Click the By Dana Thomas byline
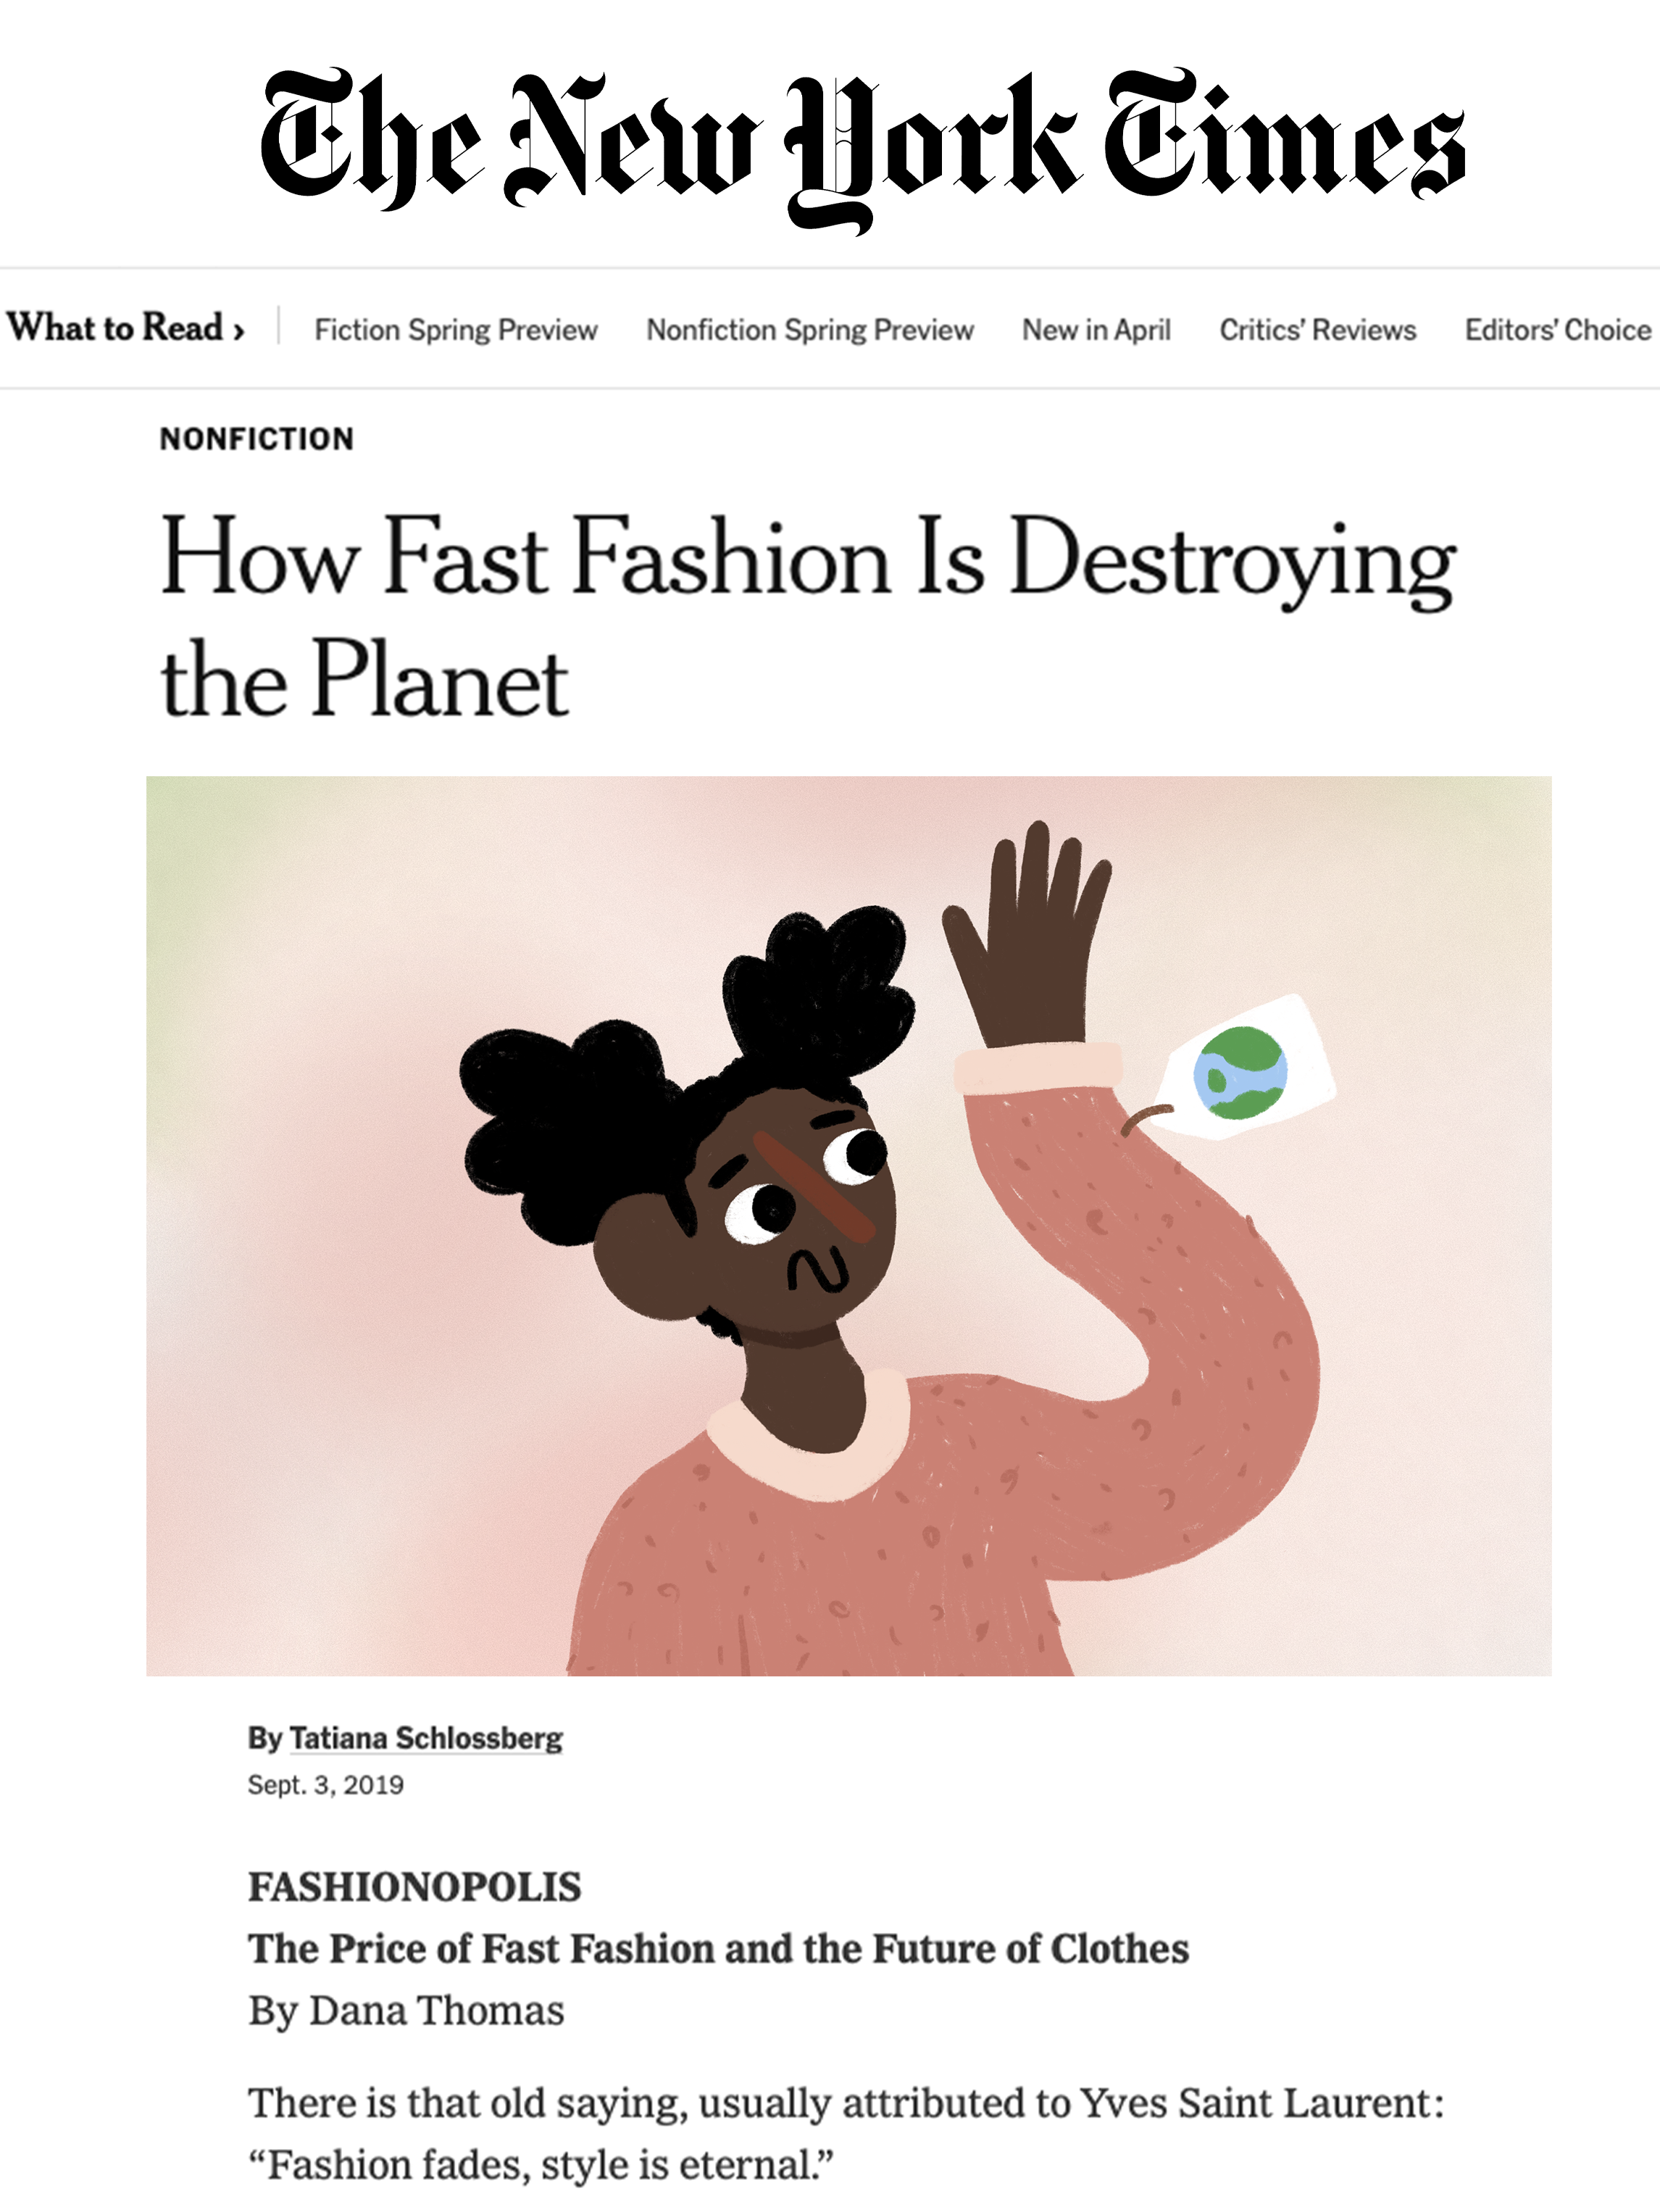Image resolution: width=1660 pixels, height=2212 pixels. pyautogui.click(x=406, y=2010)
